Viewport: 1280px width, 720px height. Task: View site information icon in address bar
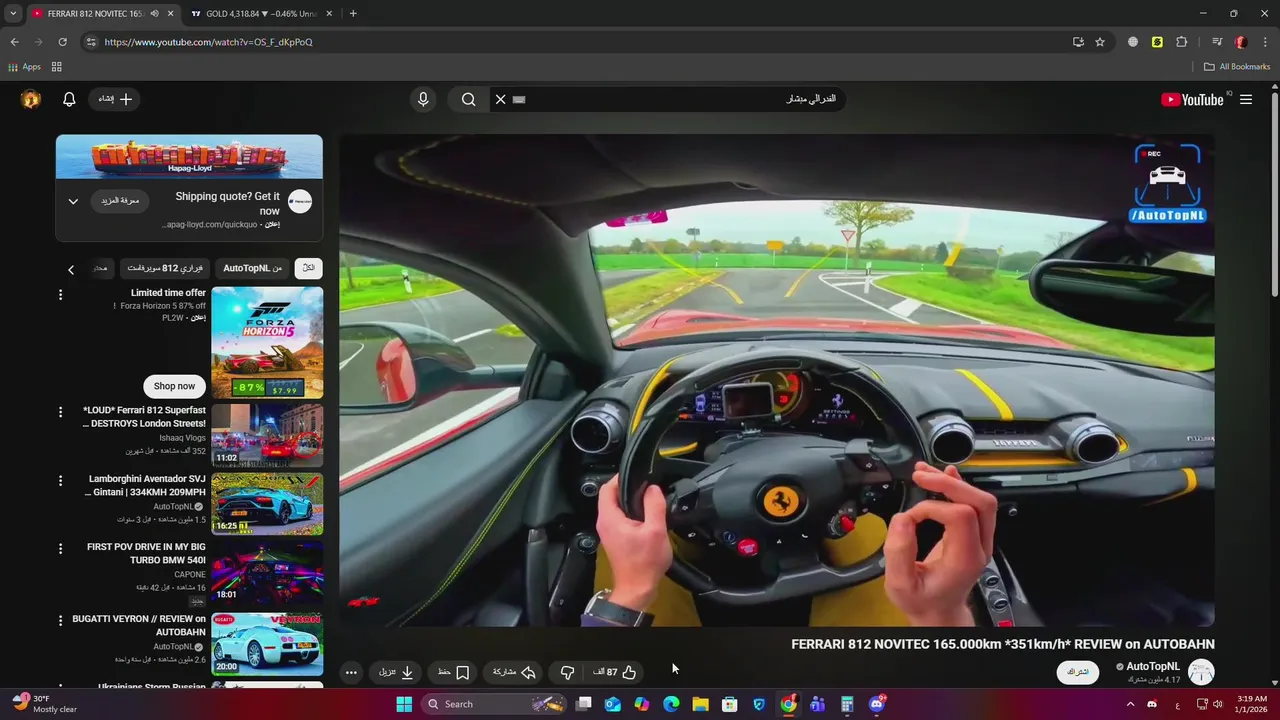pyautogui.click(x=91, y=42)
